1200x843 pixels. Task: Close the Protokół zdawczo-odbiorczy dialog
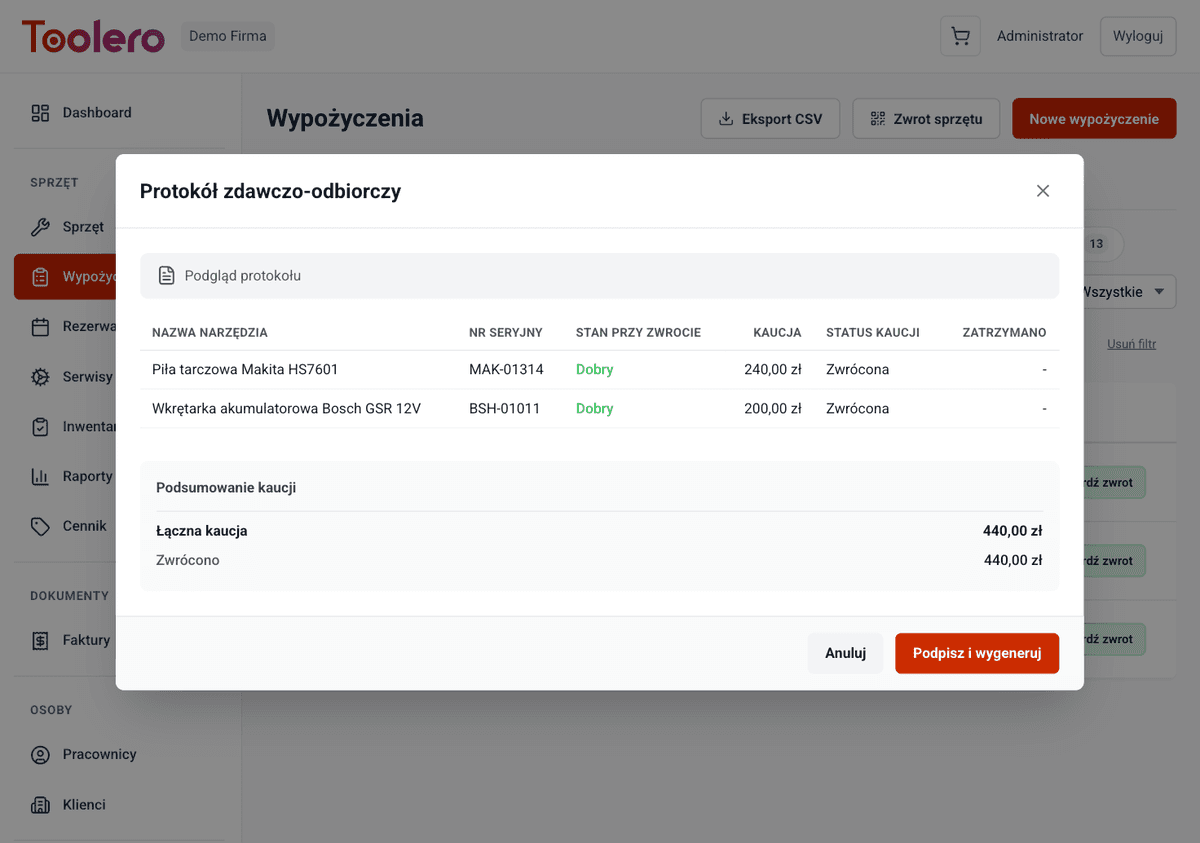[1043, 191]
